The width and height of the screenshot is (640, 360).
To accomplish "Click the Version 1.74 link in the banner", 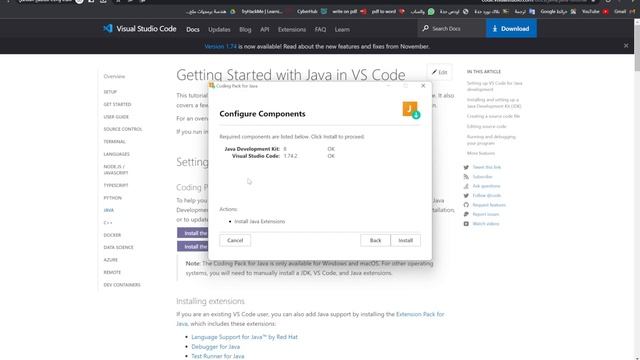I will coord(220,47).
